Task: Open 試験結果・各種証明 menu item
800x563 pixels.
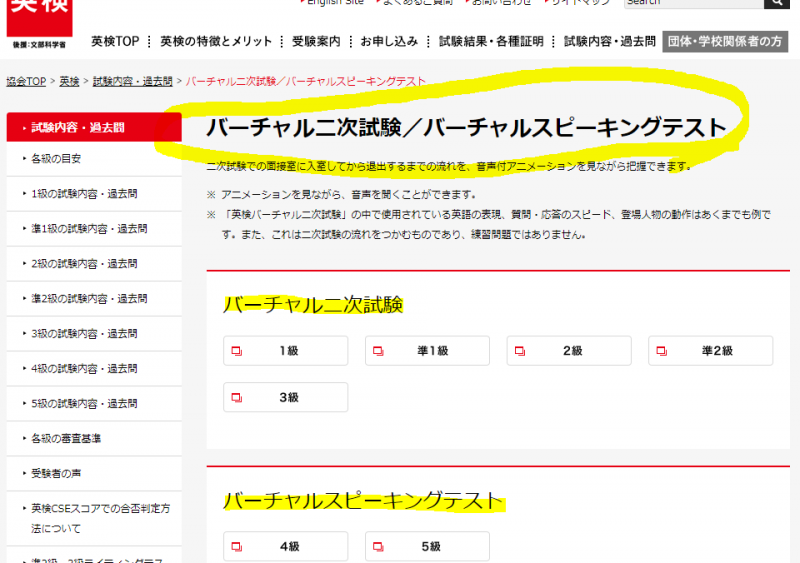Action: pos(491,41)
